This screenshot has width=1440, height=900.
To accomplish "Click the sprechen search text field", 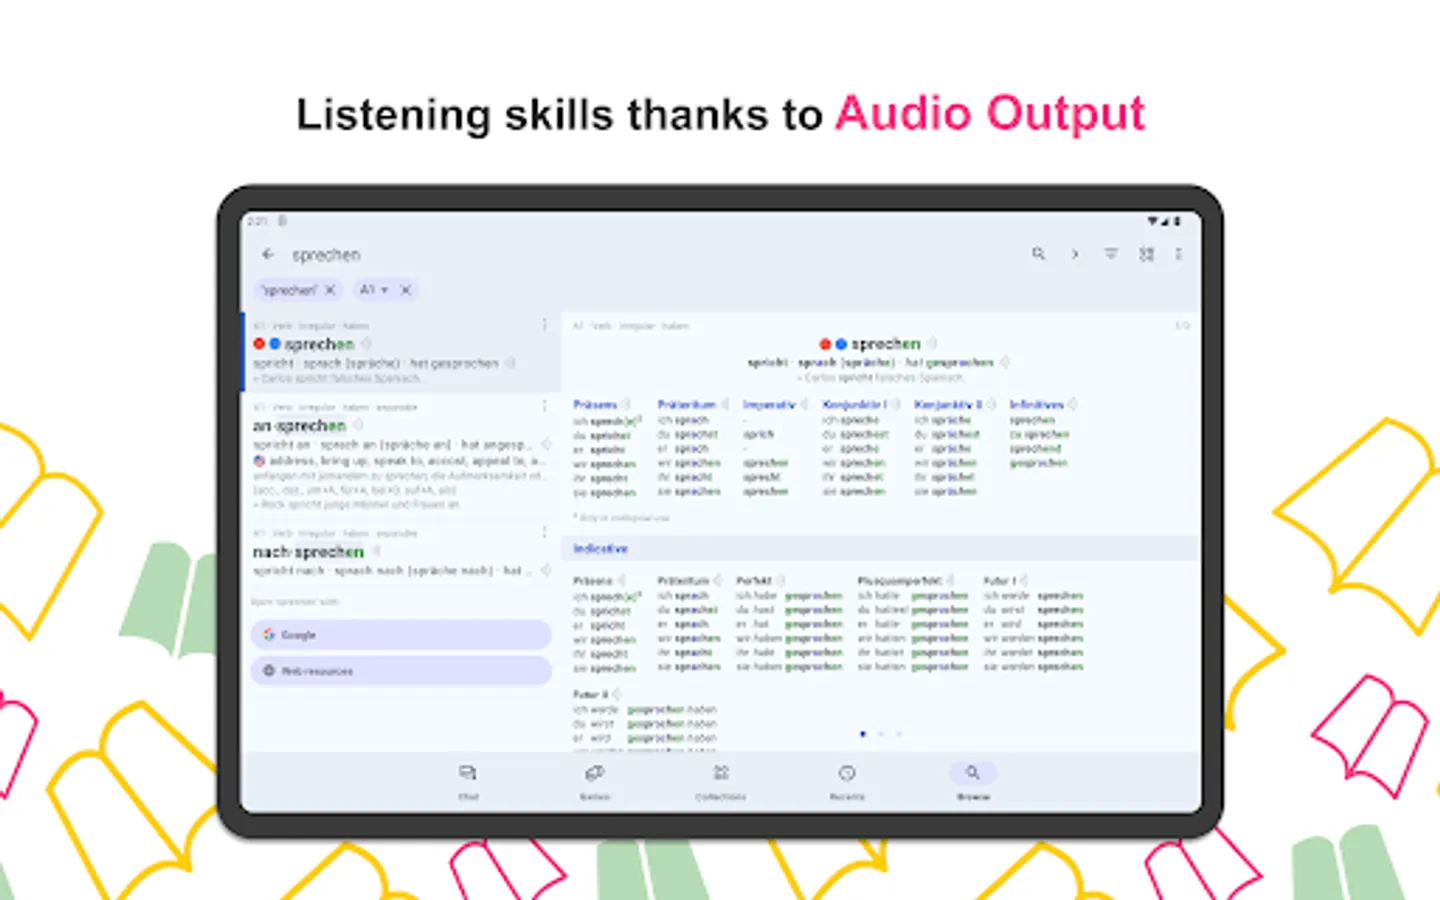I will [326, 255].
